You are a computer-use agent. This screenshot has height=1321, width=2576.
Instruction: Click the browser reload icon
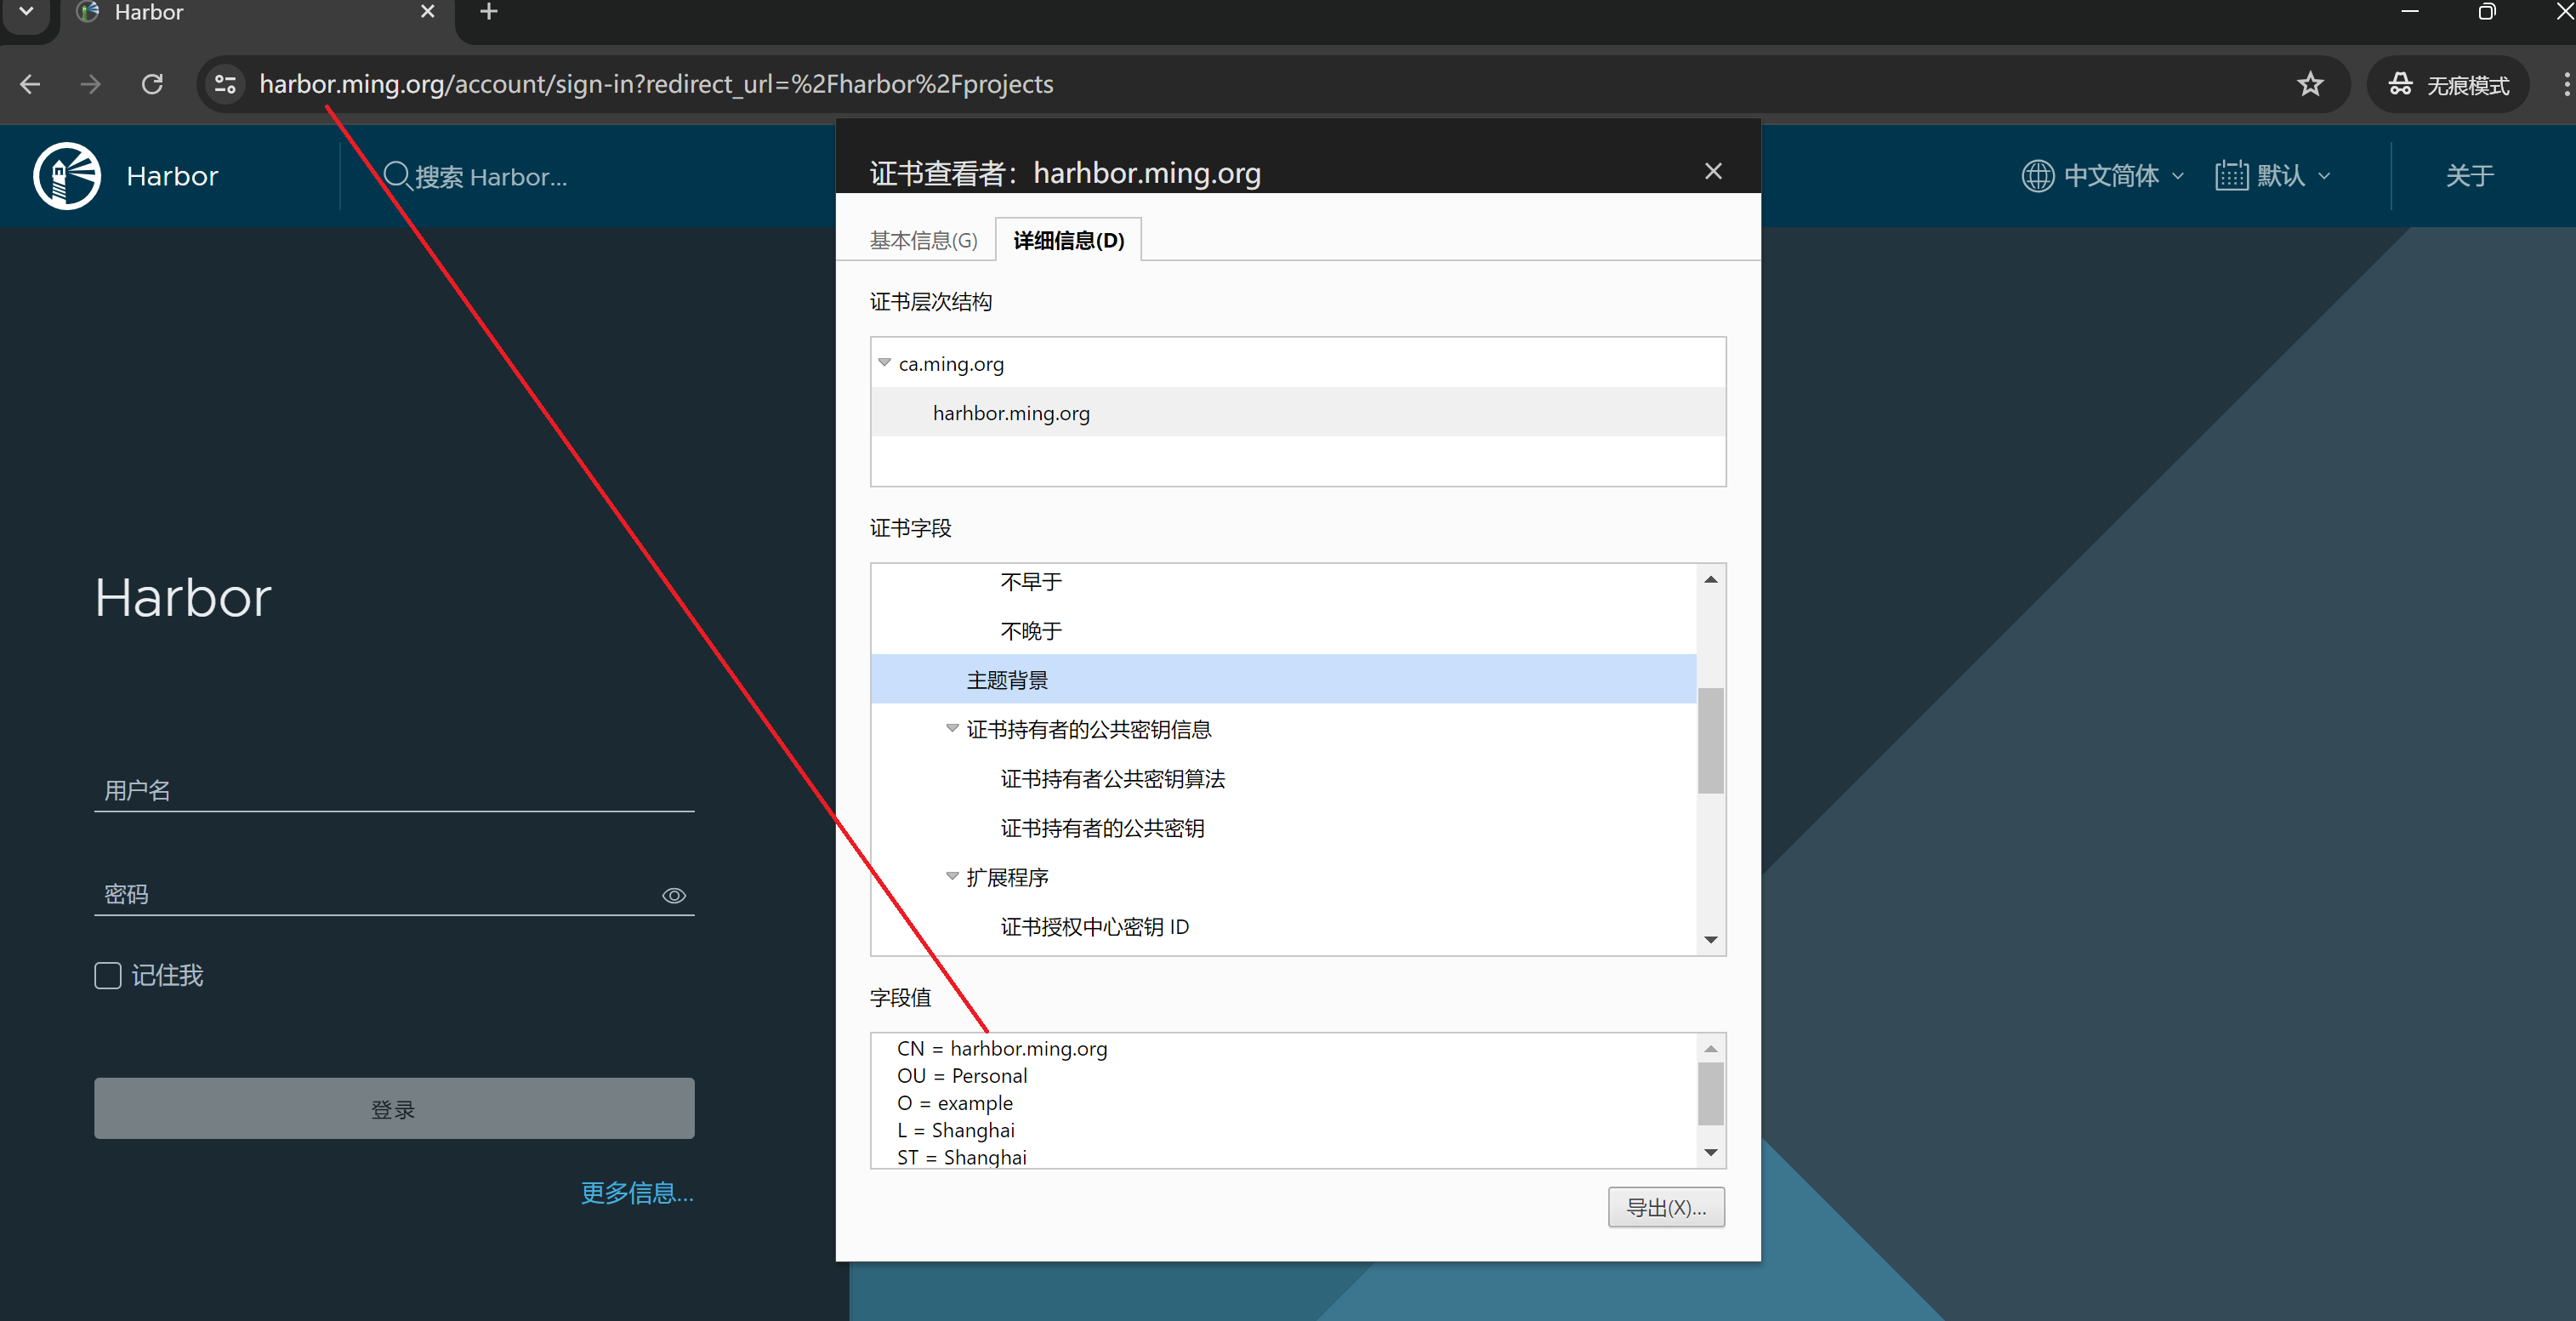coord(152,84)
